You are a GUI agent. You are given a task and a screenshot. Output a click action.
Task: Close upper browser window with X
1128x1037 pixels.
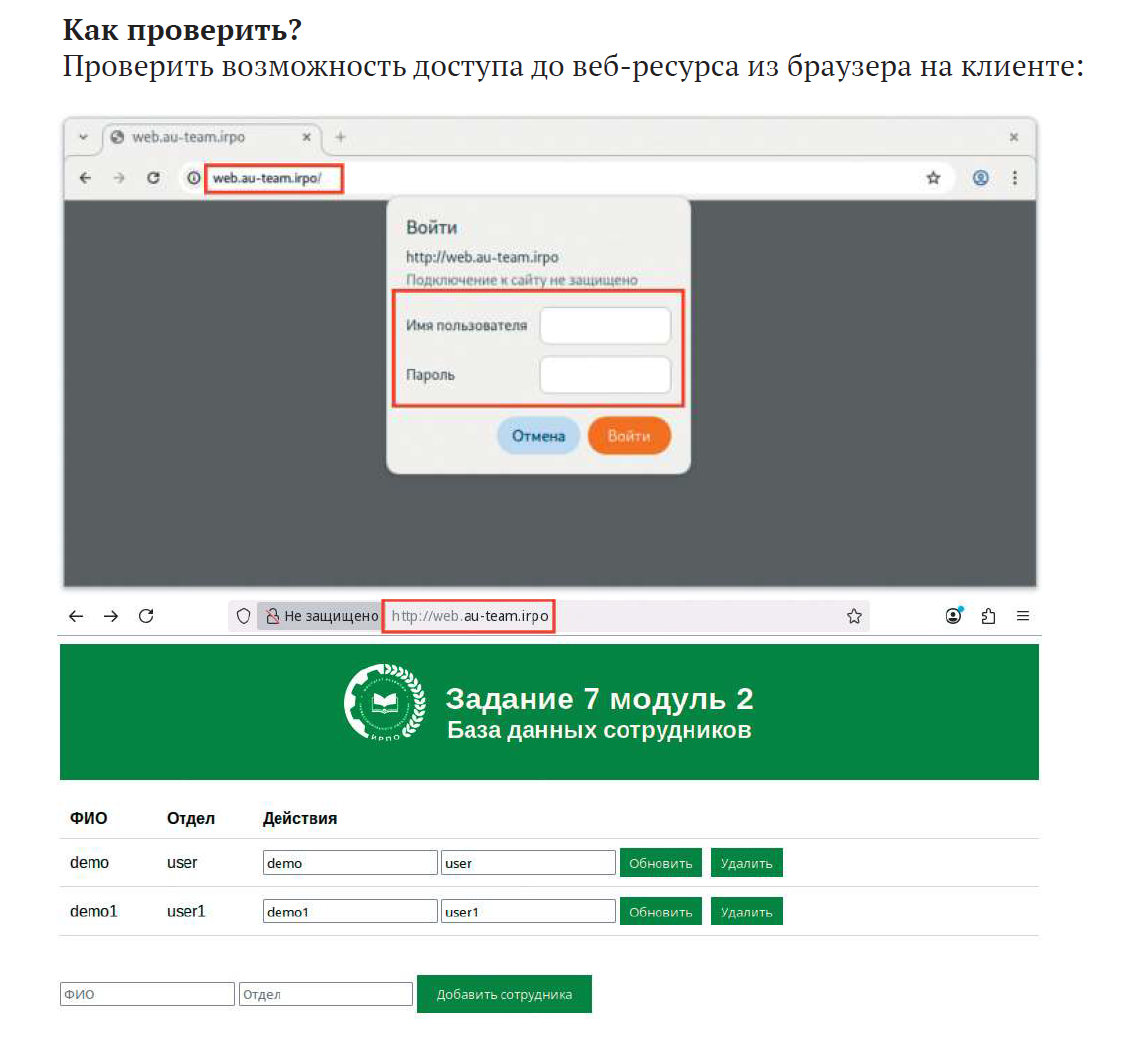(x=1014, y=137)
